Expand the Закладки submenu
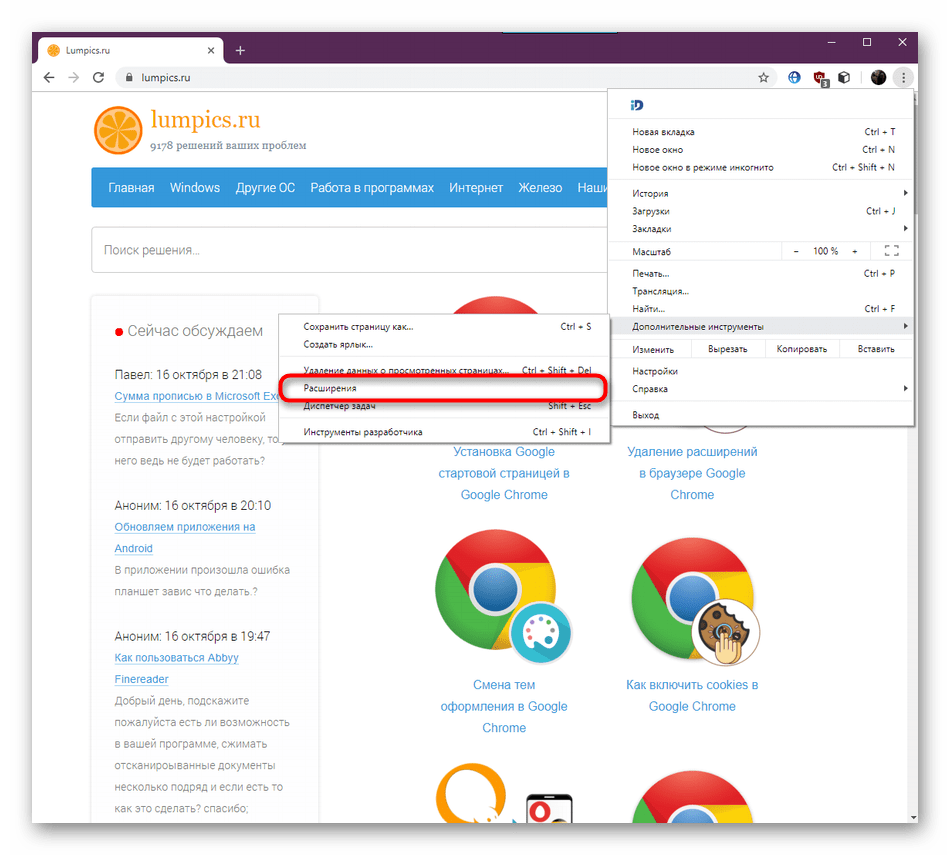Screen dimensions: 950x855 (x=760, y=229)
